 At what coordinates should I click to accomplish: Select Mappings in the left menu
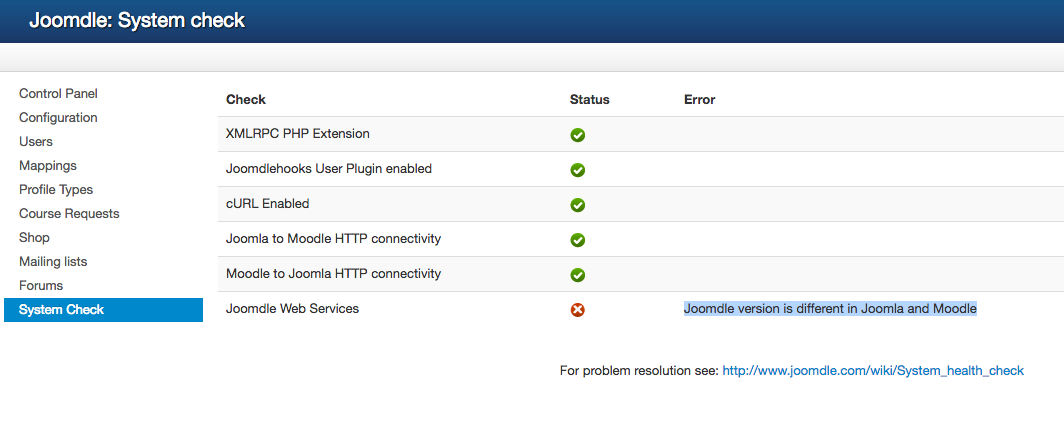point(48,166)
